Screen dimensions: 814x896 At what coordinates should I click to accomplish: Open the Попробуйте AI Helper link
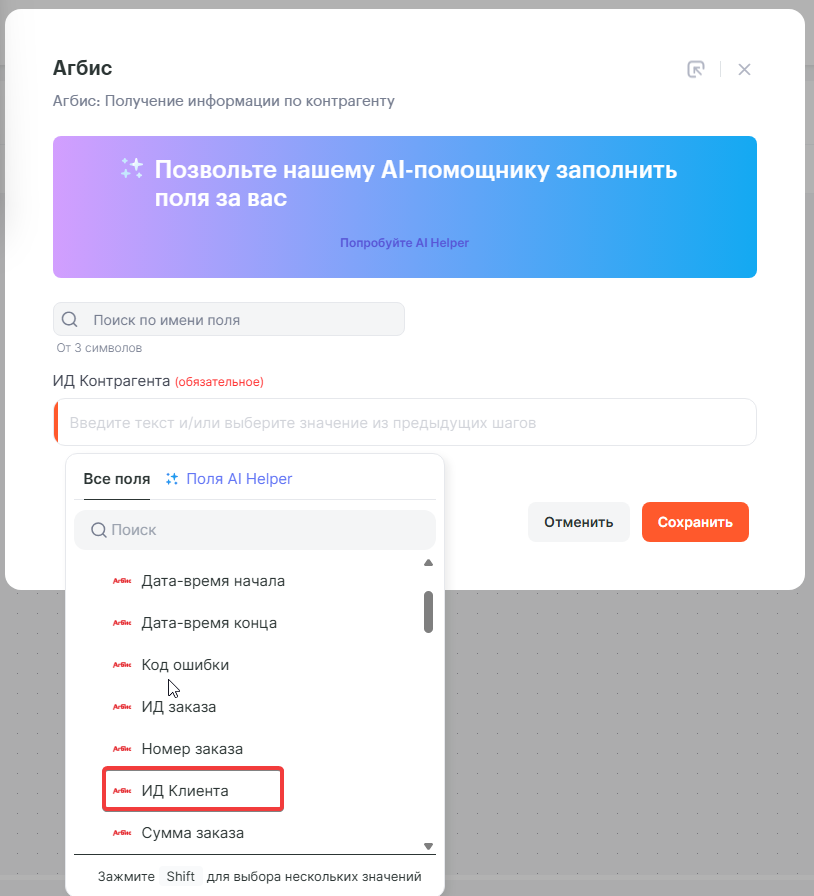(x=404, y=243)
